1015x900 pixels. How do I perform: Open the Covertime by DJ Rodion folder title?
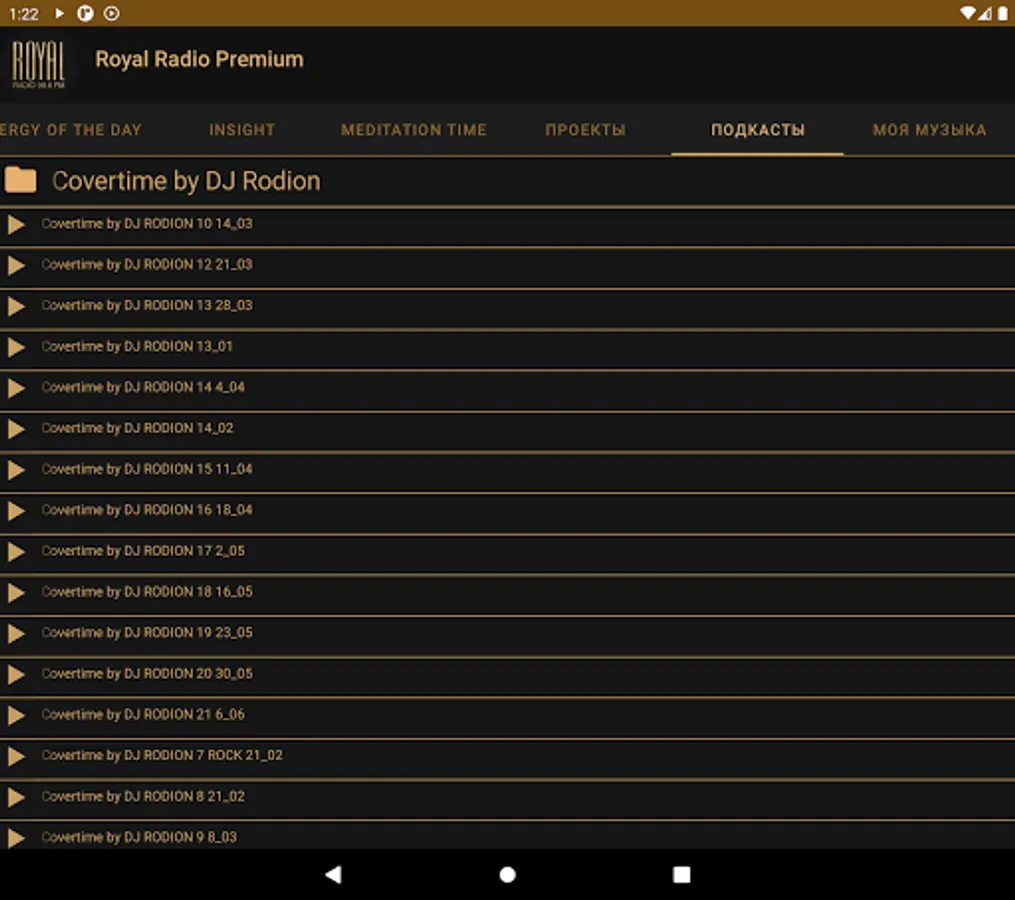pos(186,181)
